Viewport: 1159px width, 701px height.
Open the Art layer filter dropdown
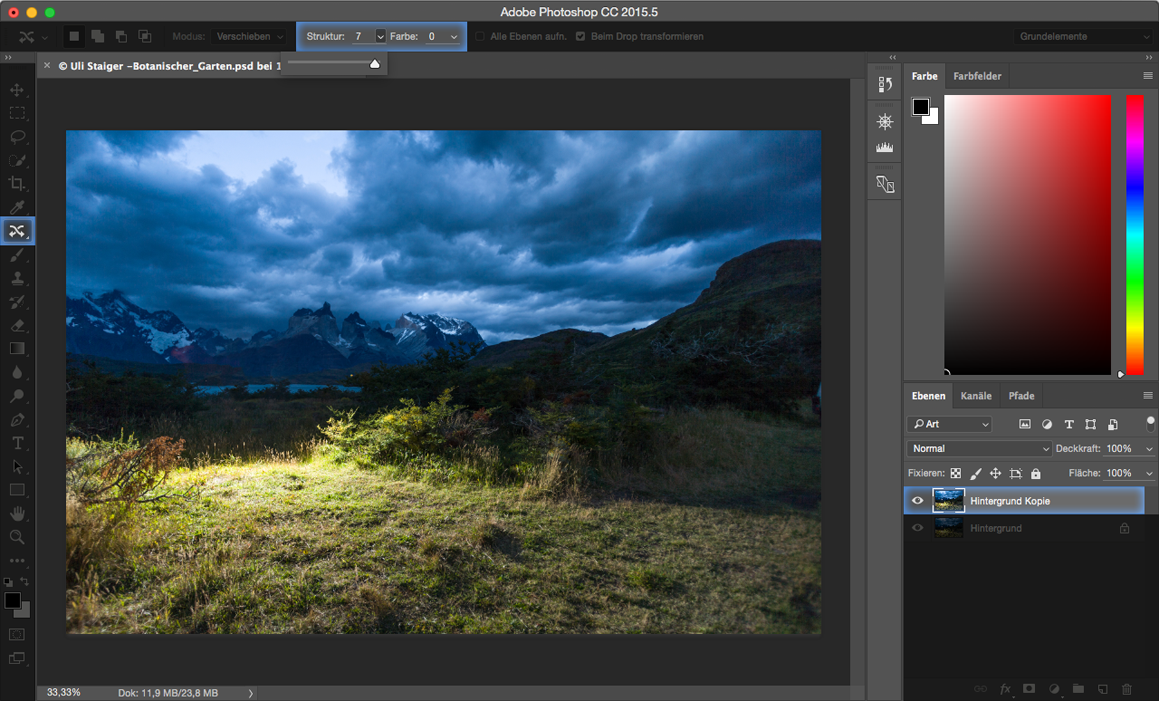click(x=949, y=424)
